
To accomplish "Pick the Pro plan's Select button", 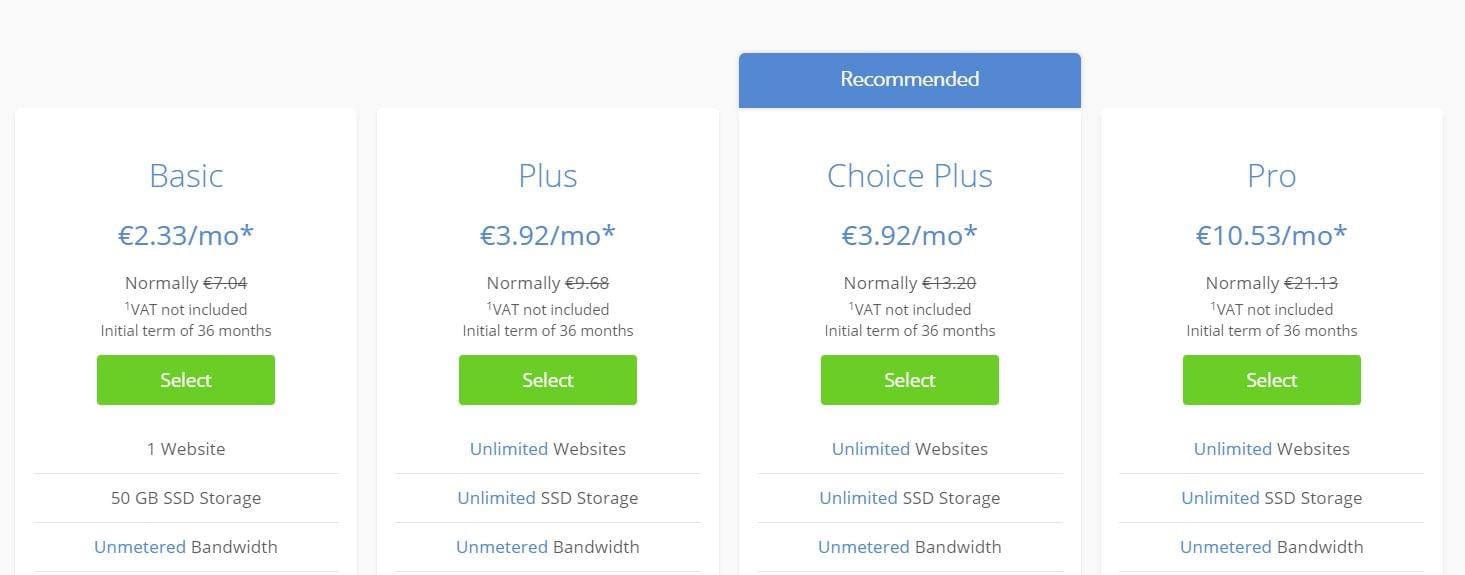I will pos(1271,380).
